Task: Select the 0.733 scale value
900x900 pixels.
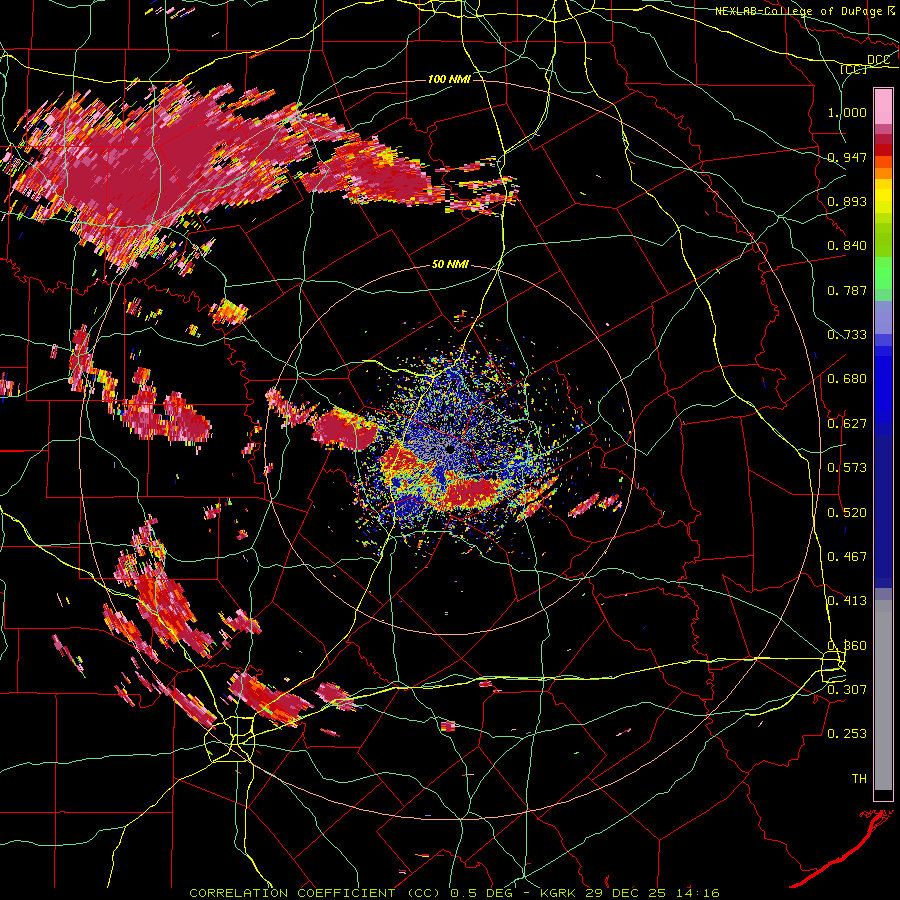Action: 847,334
